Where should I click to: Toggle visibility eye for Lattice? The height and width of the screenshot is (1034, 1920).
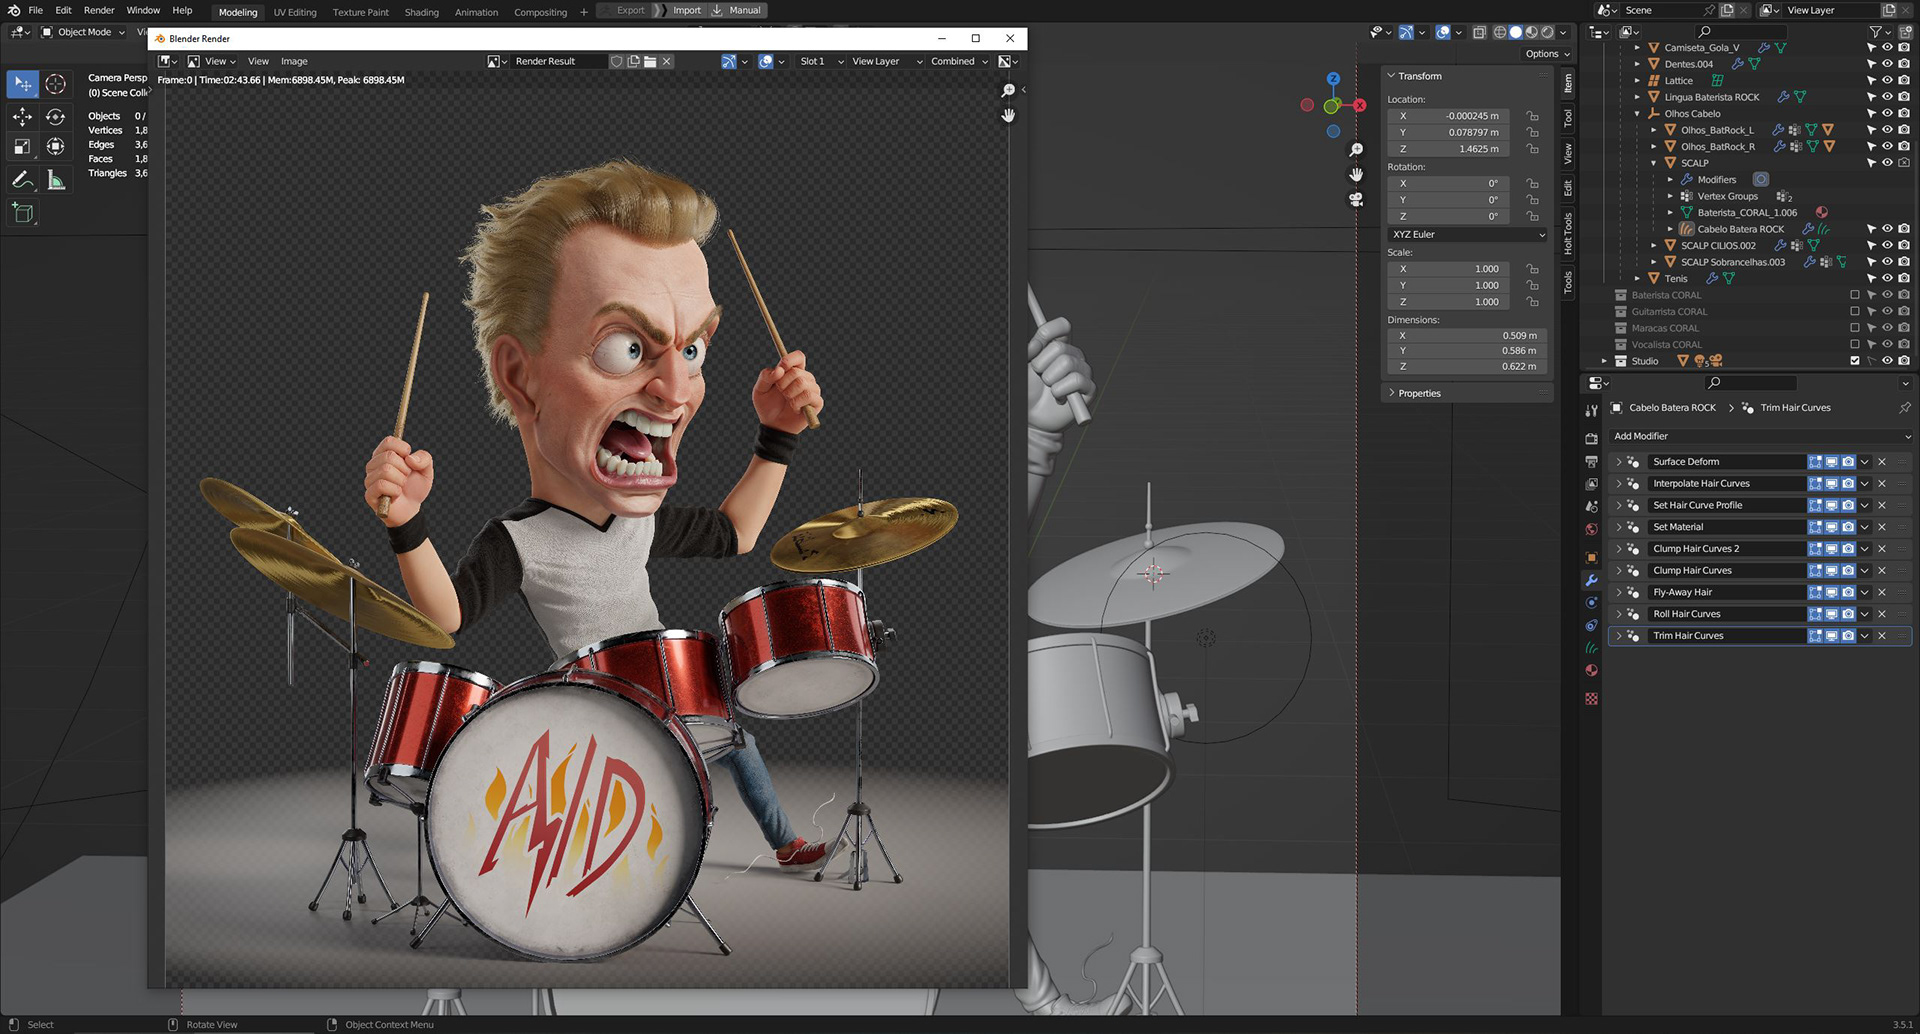pos(1887,81)
